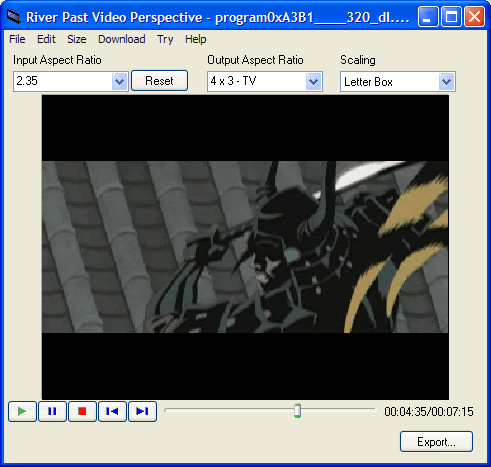
Task: Reset the input aspect ratio
Action: coord(159,81)
